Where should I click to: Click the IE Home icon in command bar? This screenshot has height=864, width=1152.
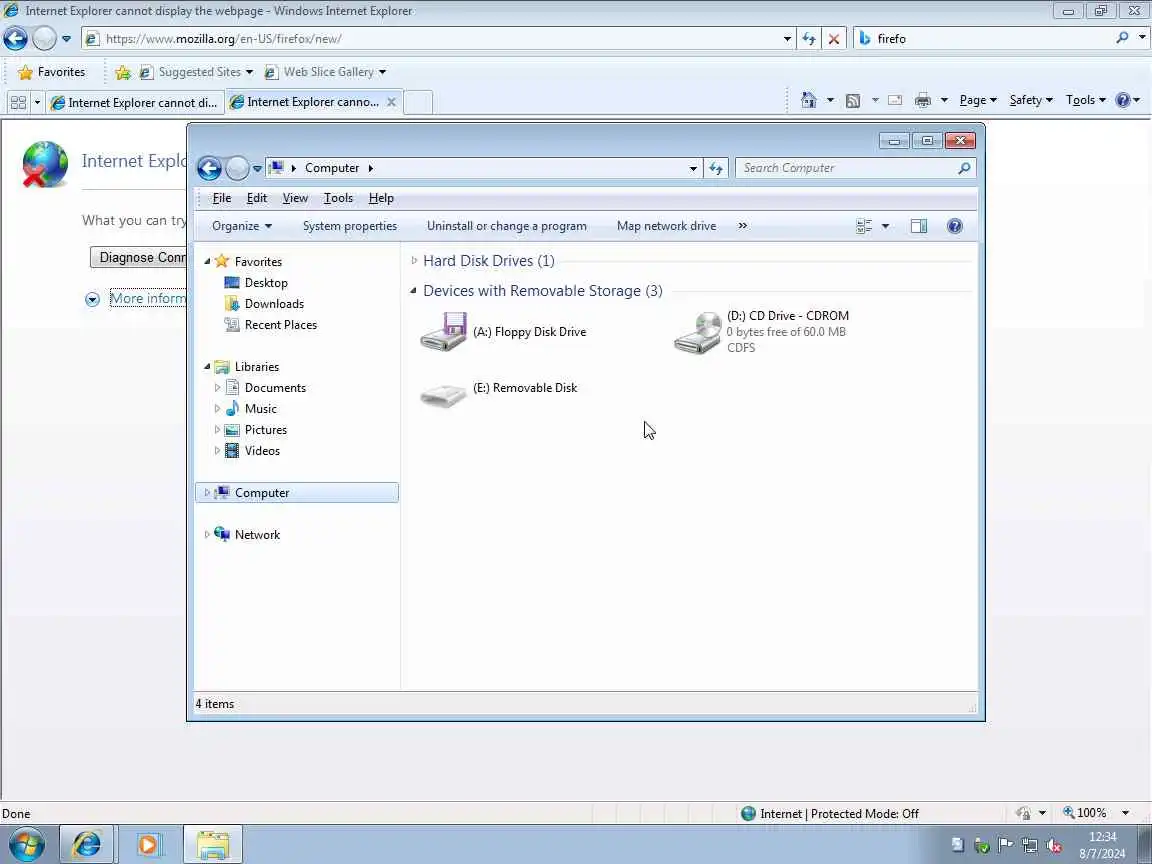[x=809, y=100]
